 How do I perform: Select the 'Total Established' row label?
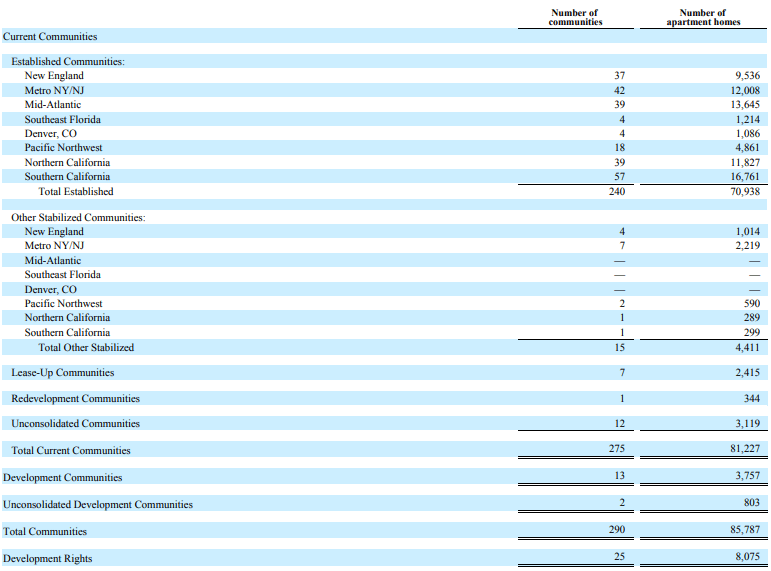76,191
